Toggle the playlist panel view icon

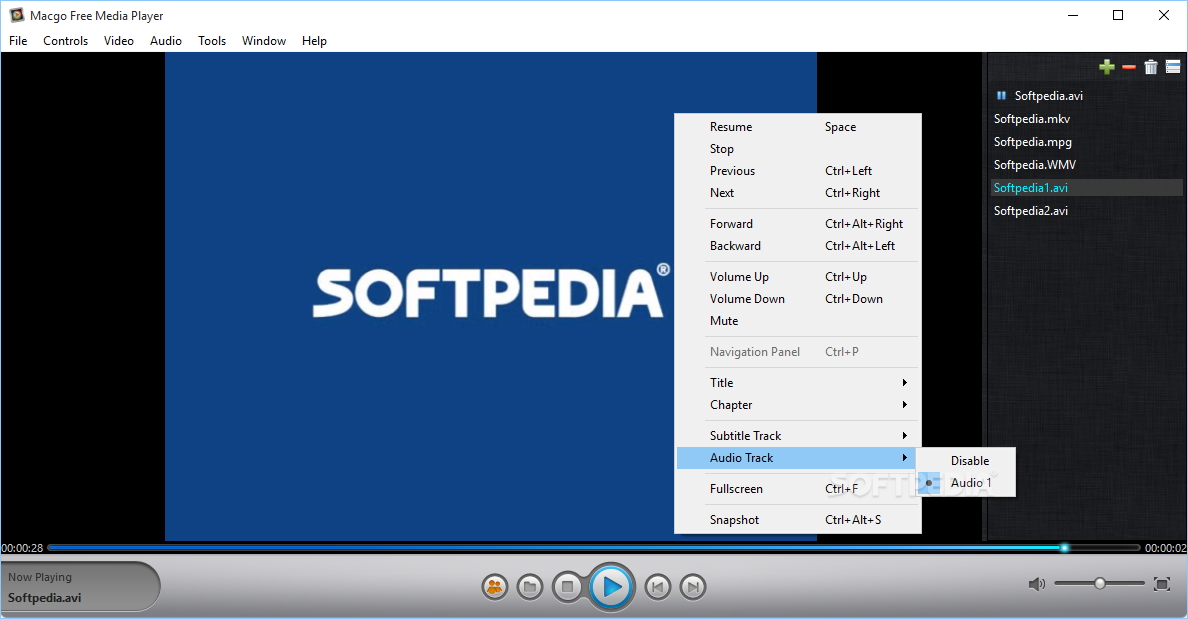(x=1173, y=67)
